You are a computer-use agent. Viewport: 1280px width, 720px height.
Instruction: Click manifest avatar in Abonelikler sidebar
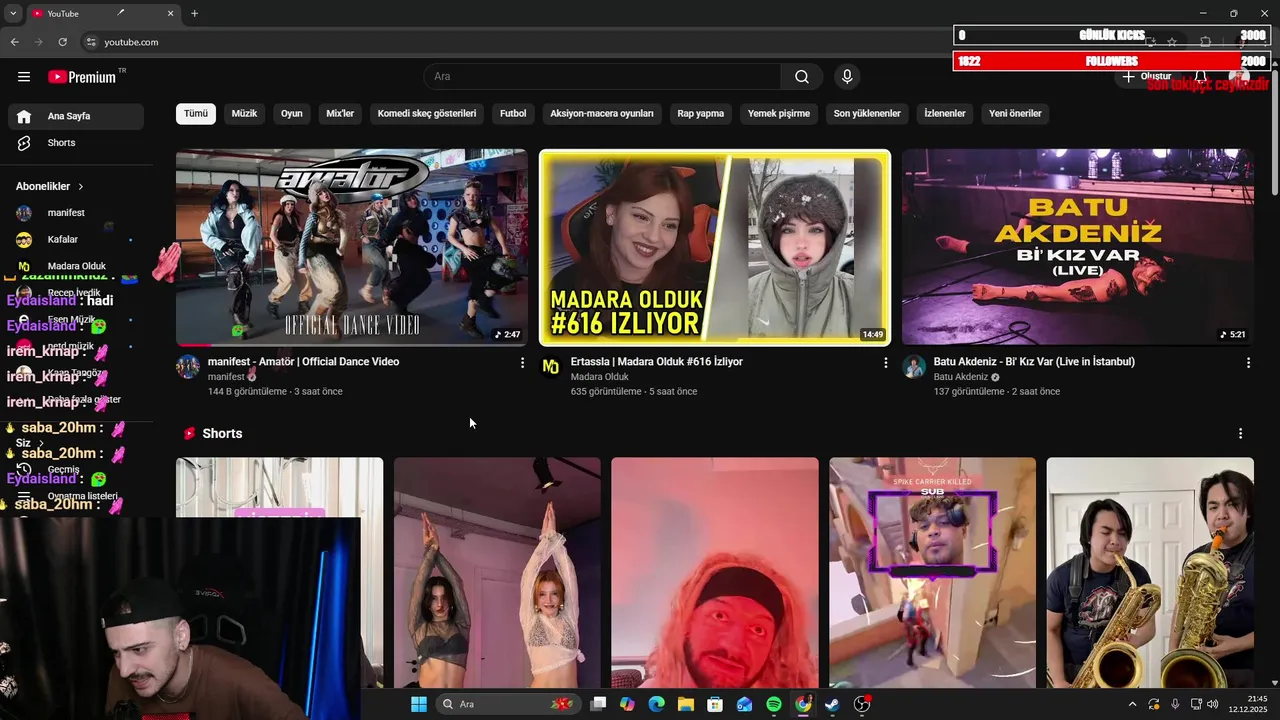point(24,213)
